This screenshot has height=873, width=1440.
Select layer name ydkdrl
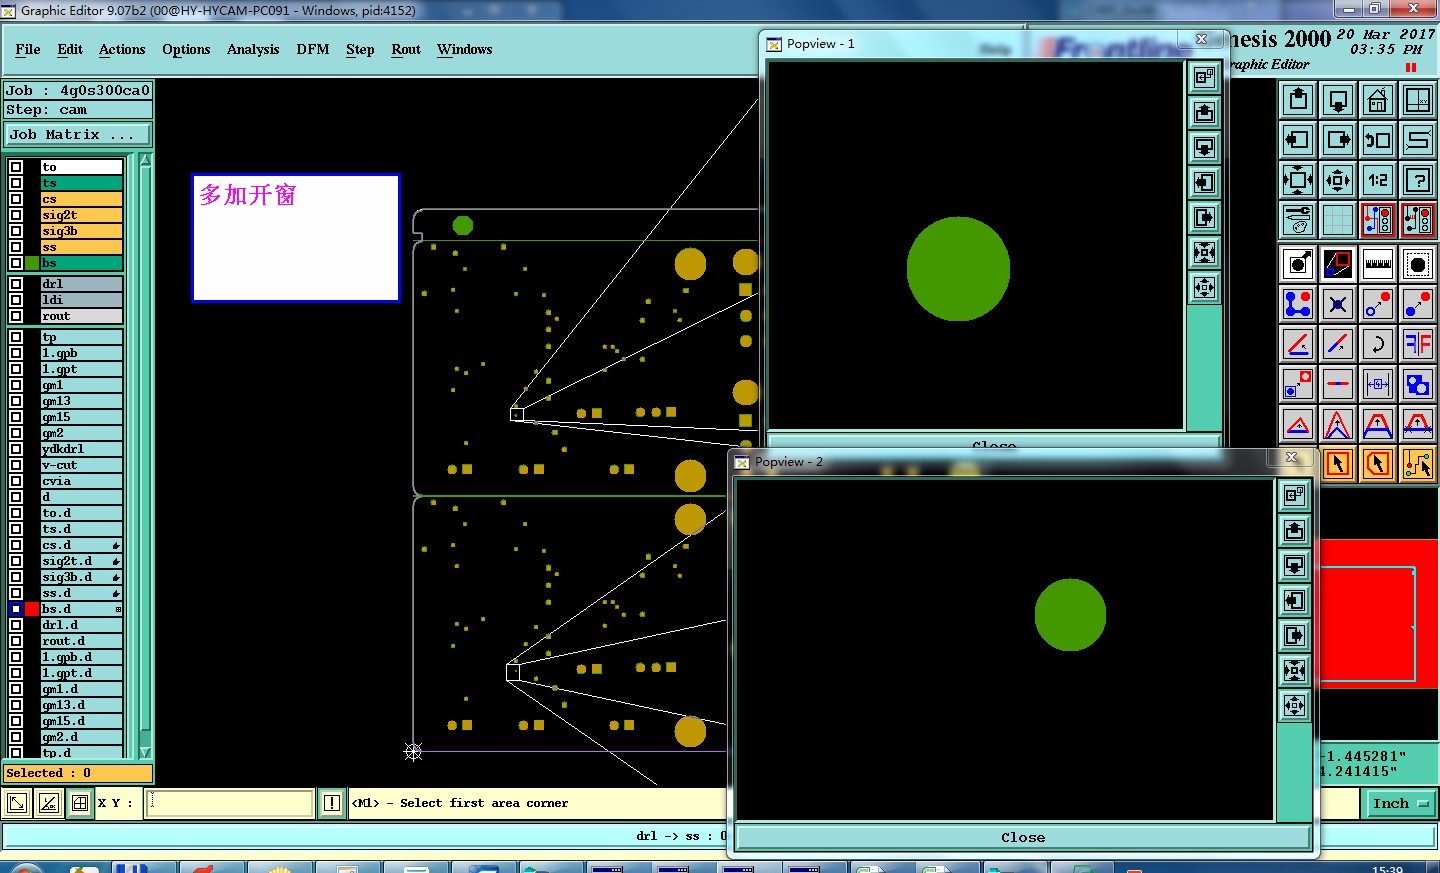(x=81, y=449)
